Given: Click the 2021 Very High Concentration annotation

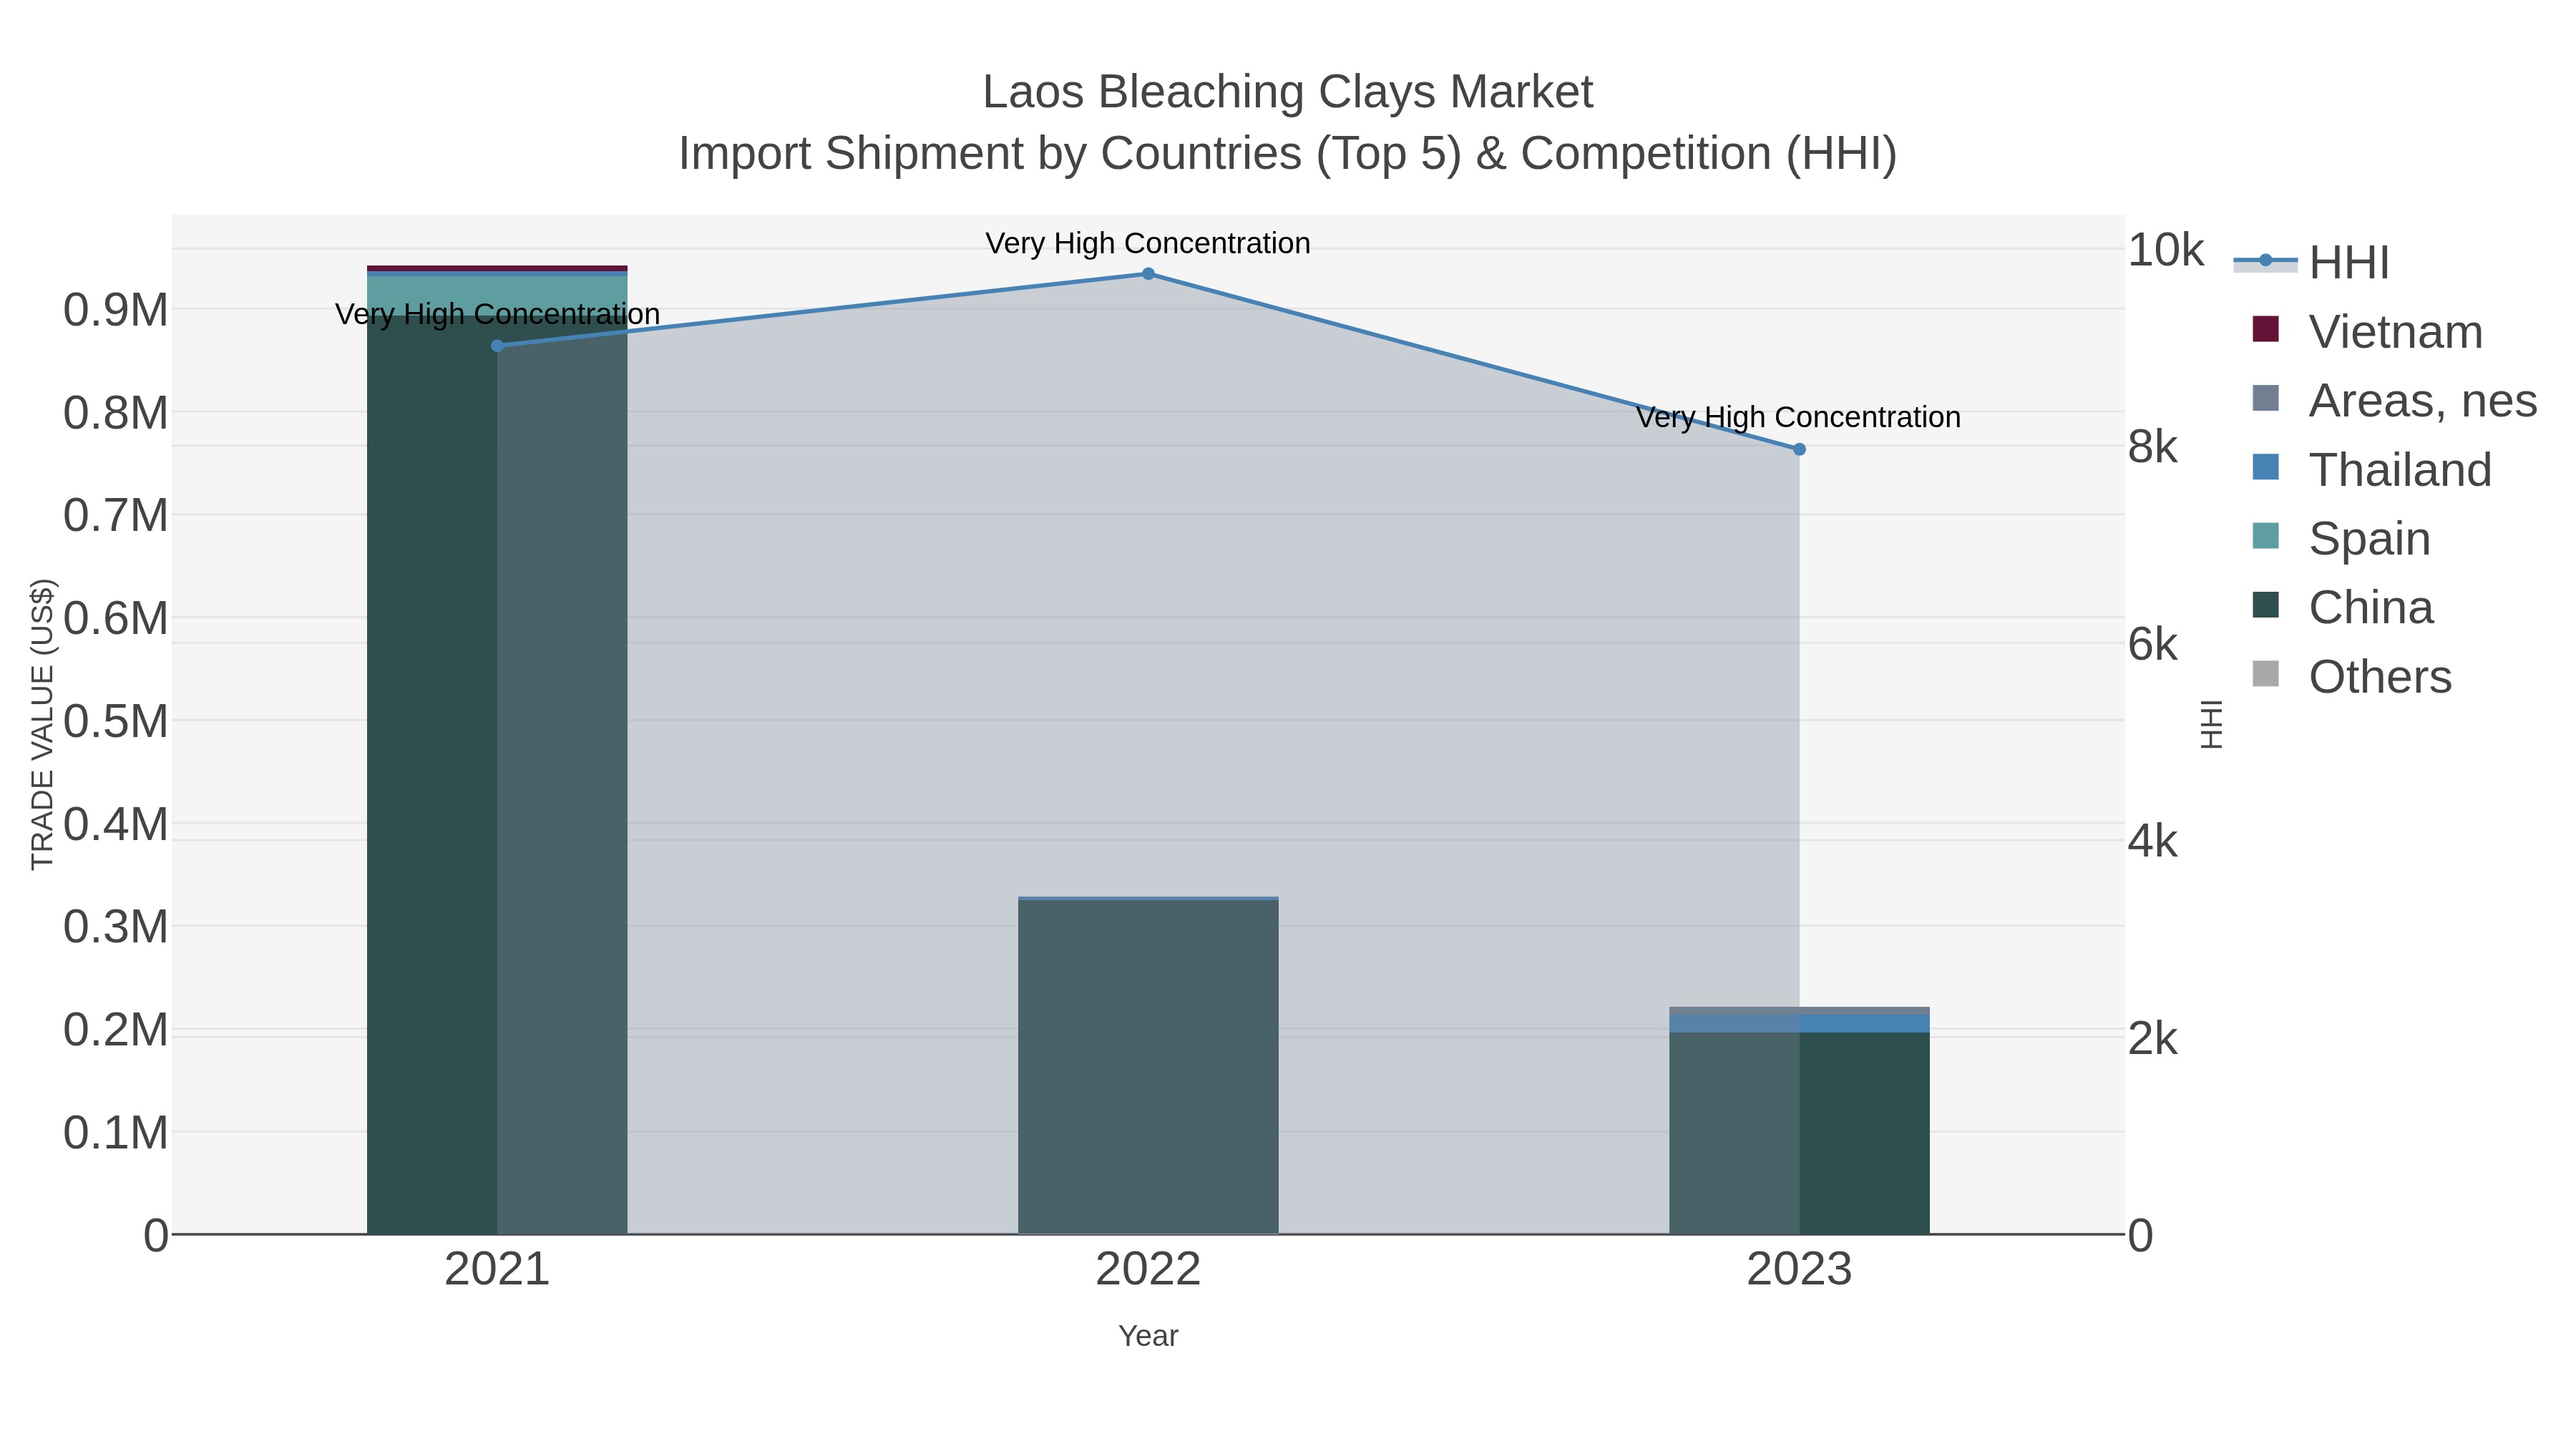Looking at the screenshot, I should 497,314.
